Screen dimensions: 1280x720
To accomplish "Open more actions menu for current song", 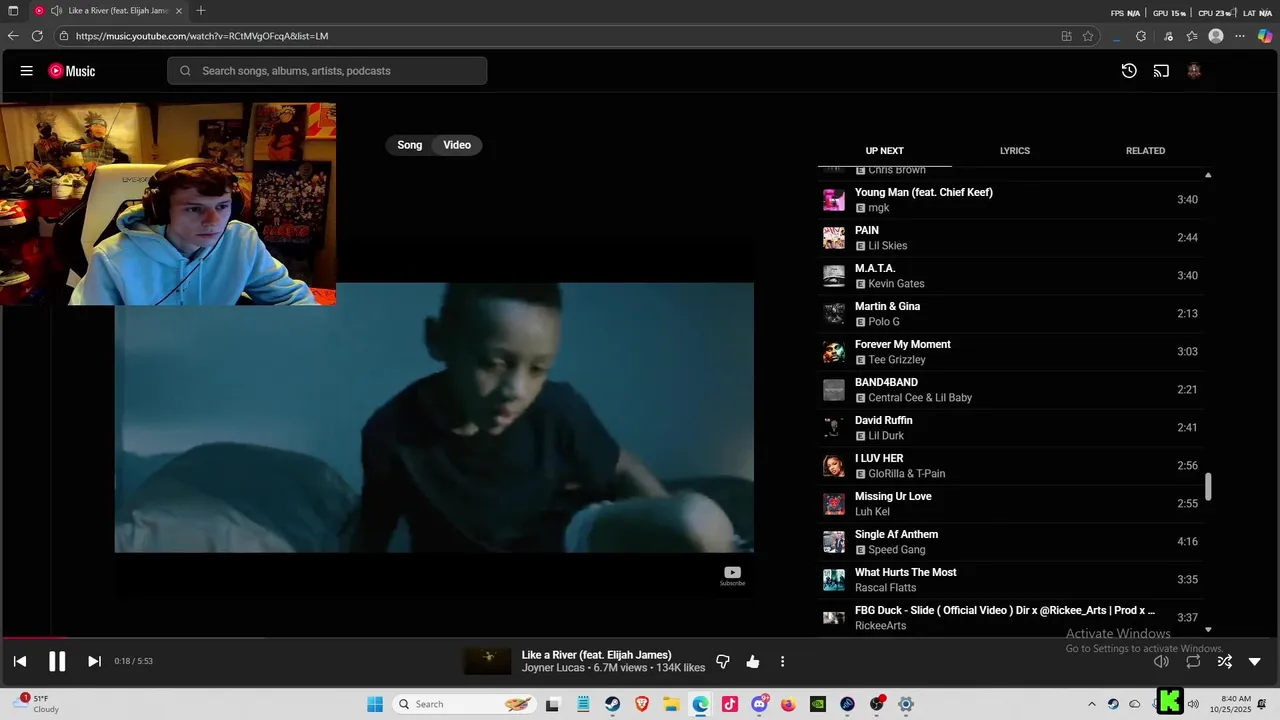I will [x=782, y=661].
